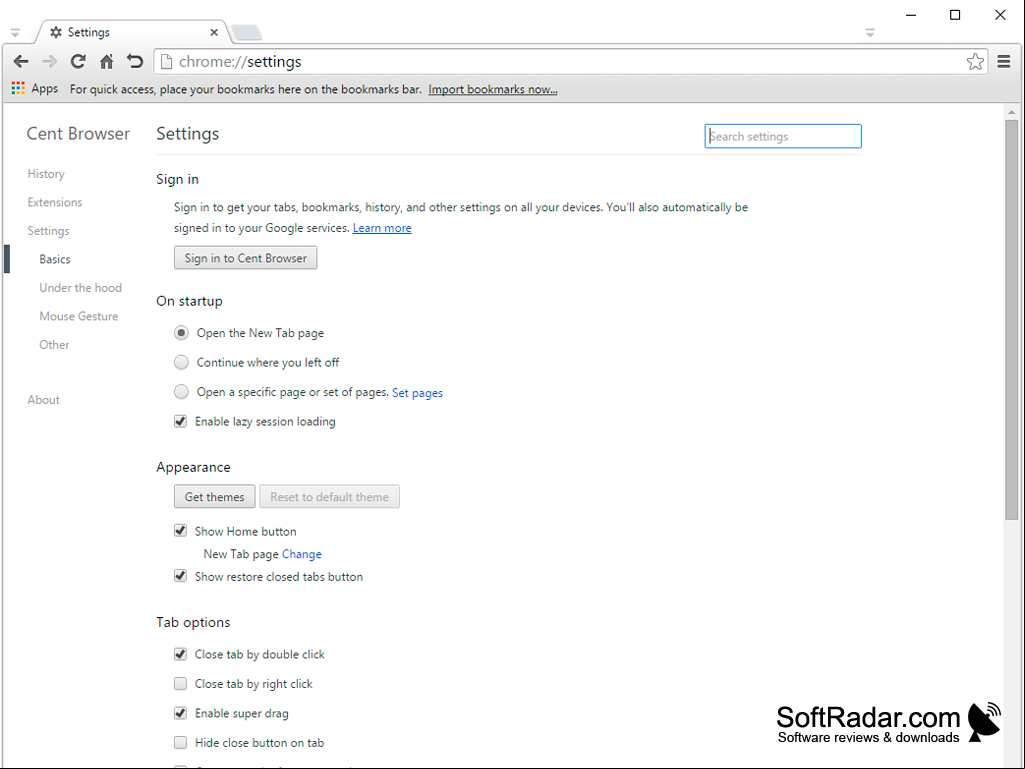Minimize the browser window
1025x769 pixels.
pos(911,15)
